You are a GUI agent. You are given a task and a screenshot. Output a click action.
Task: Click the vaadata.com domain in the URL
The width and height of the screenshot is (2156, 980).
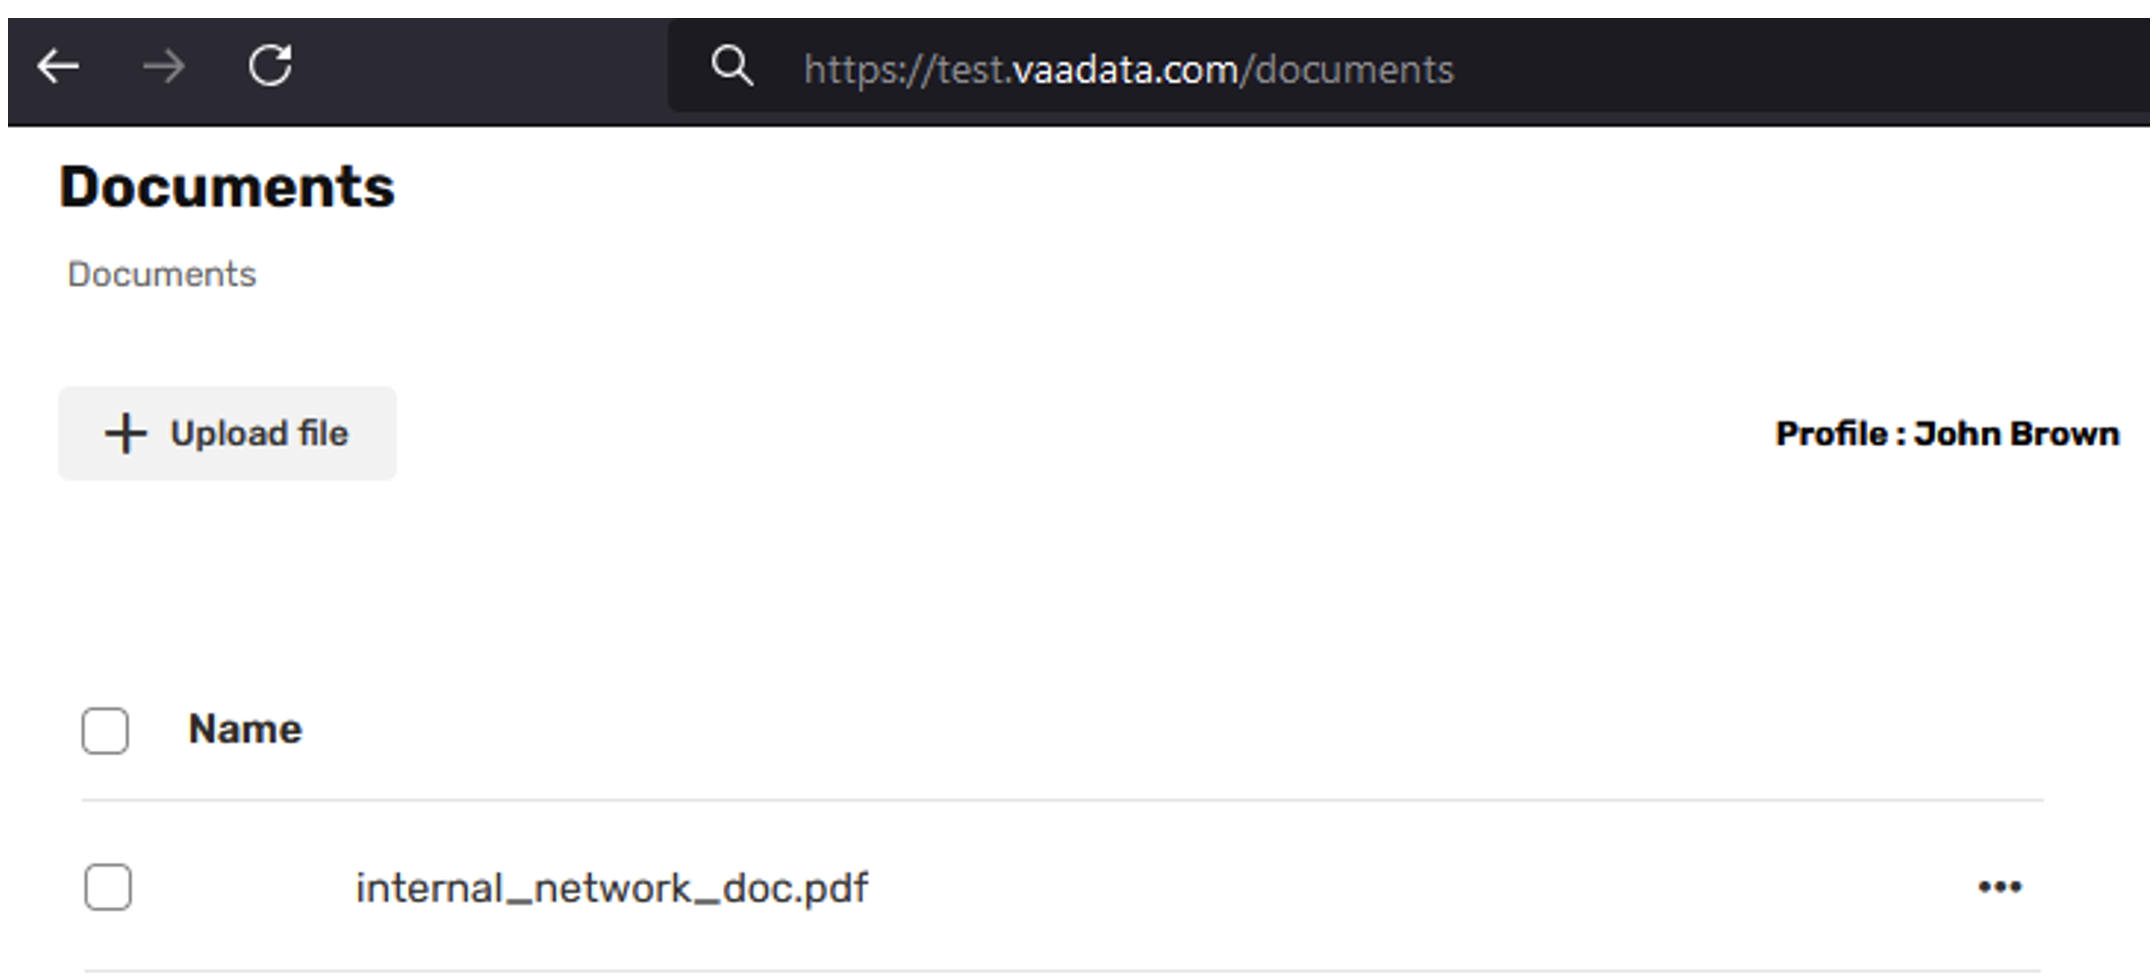click(1125, 70)
